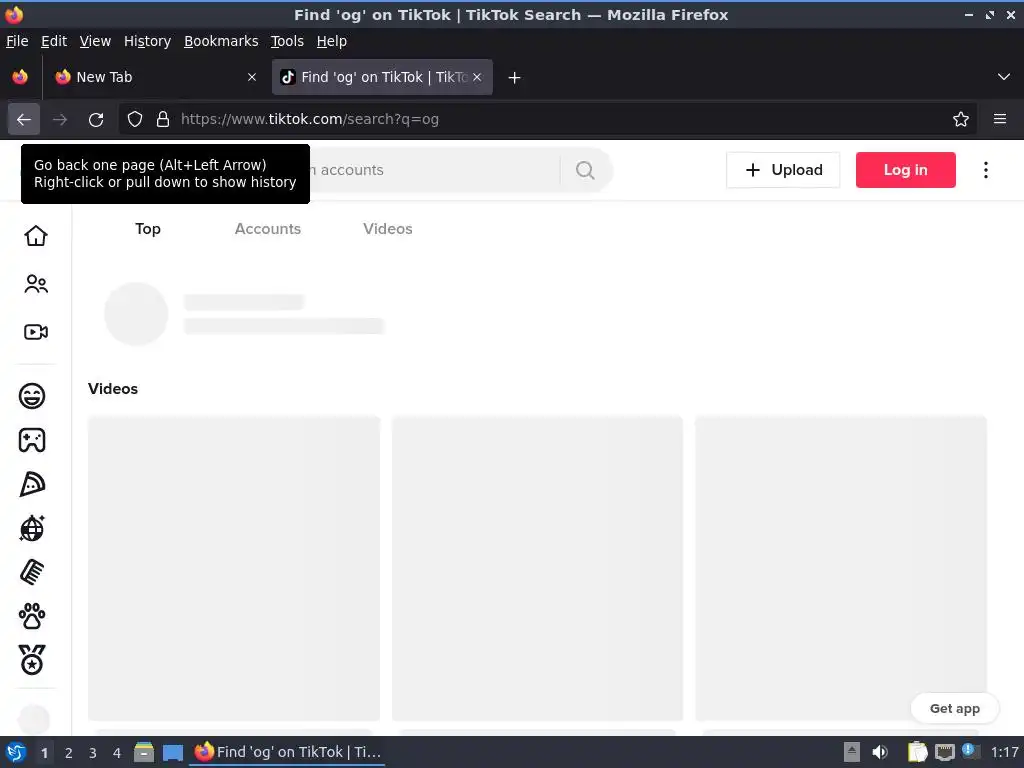The width and height of the screenshot is (1024, 768).
Task: Open the Edit menu
Action: tap(54, 41)
